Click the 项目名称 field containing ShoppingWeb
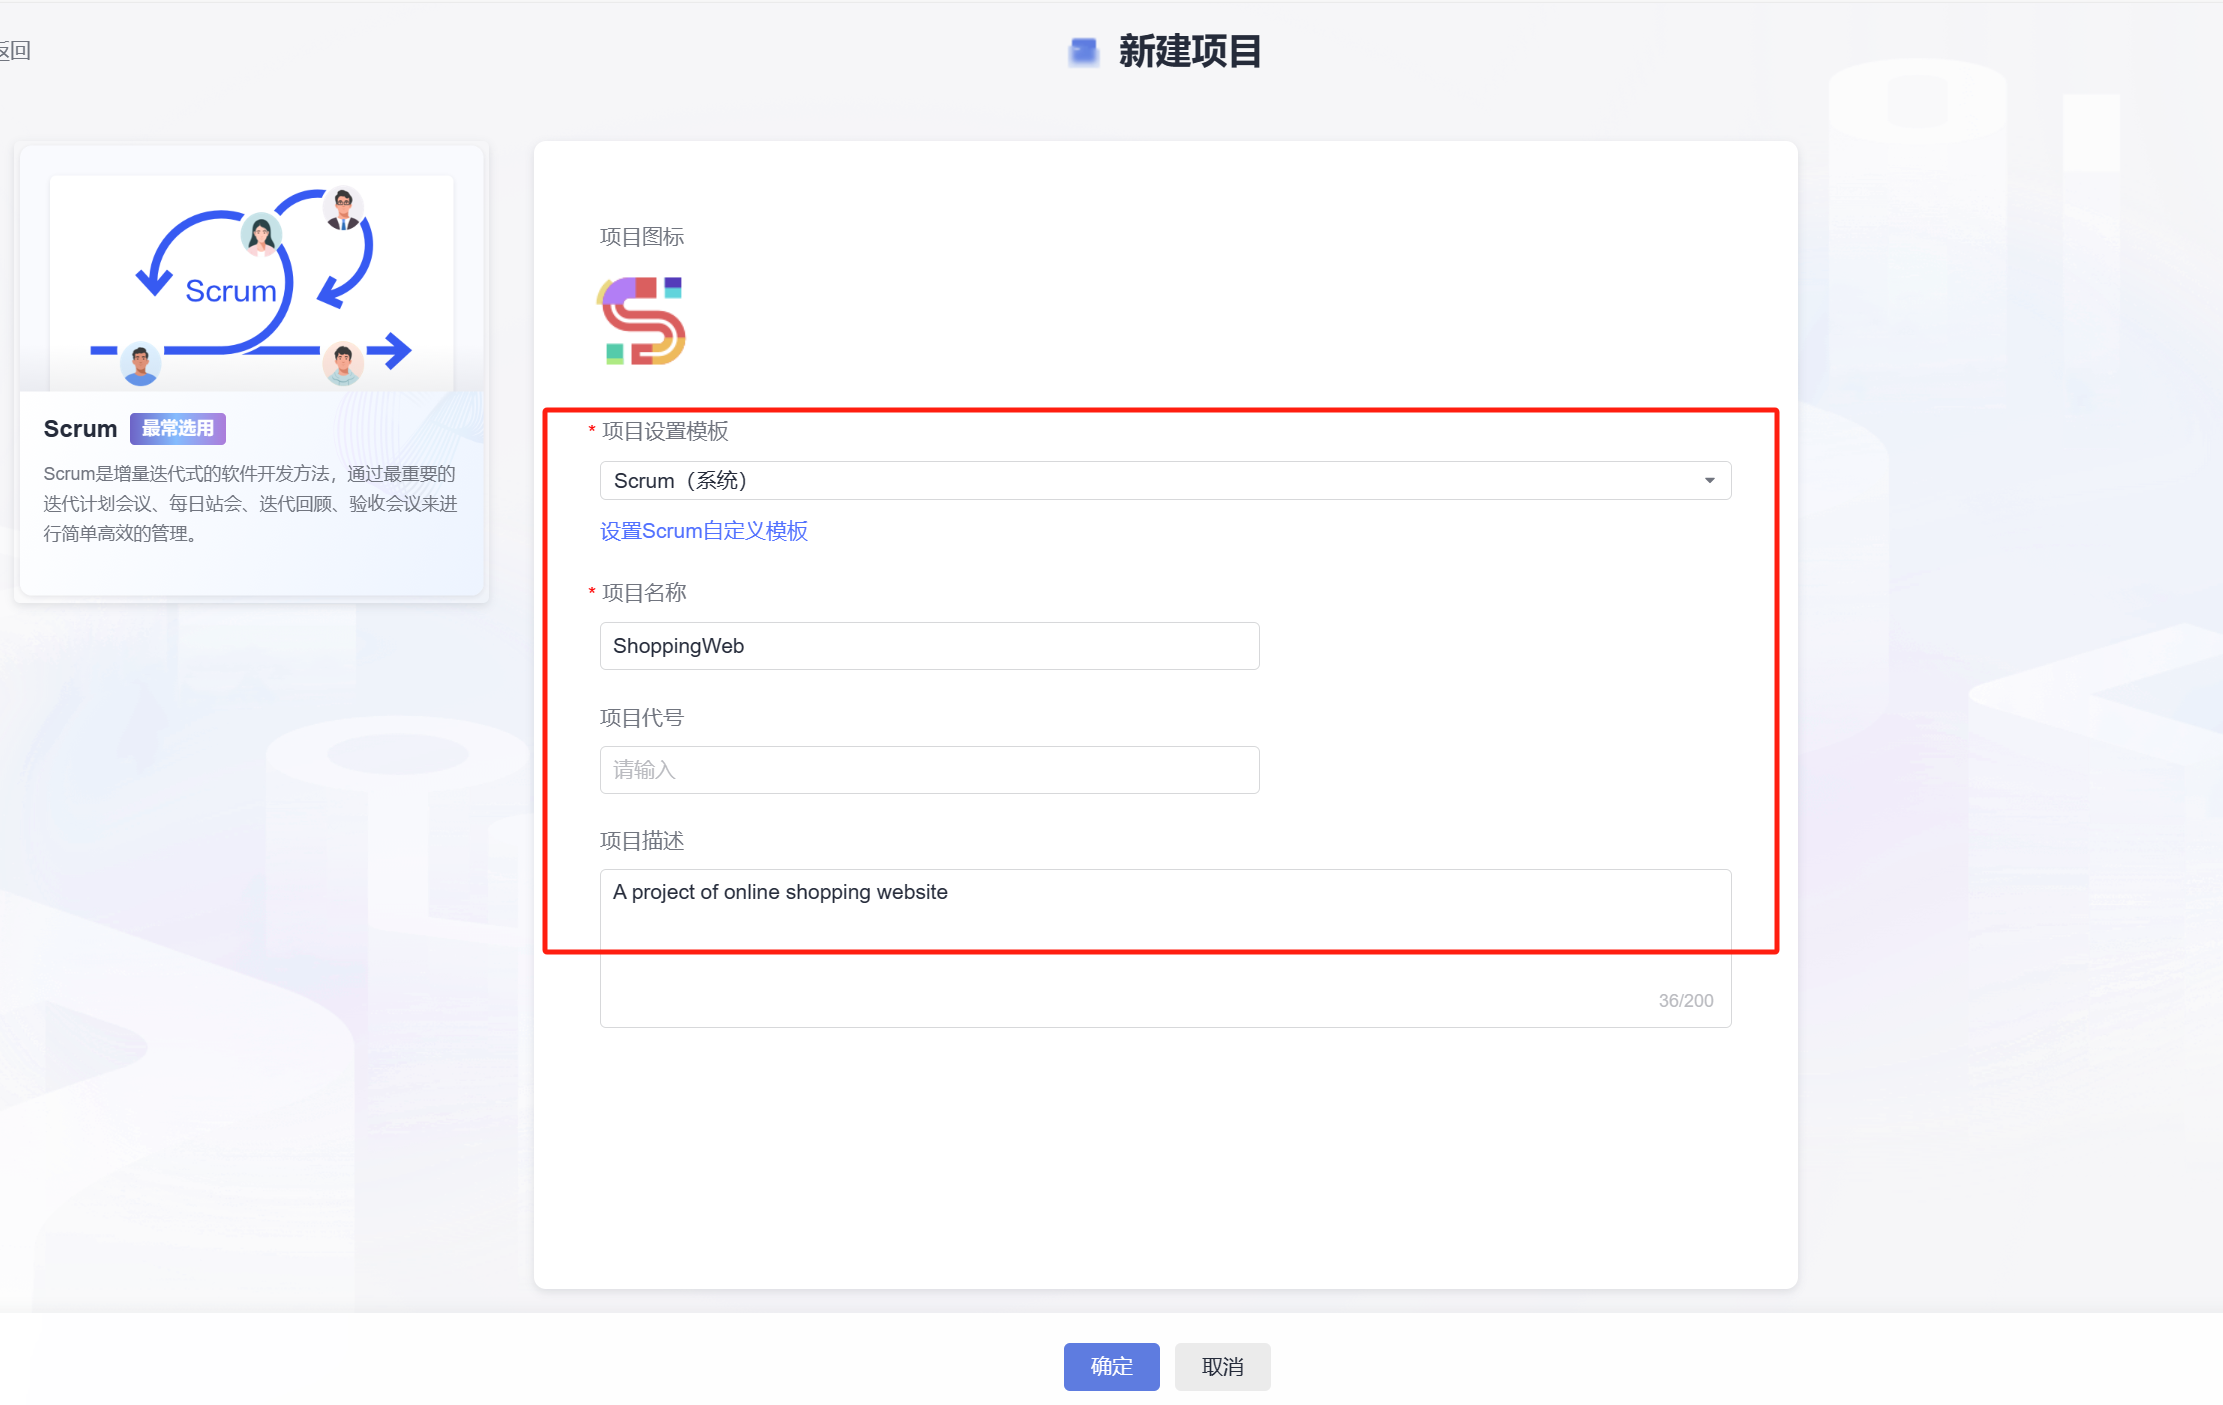Viewport: 2223px width, 1405px height. (x=928, y=646)
